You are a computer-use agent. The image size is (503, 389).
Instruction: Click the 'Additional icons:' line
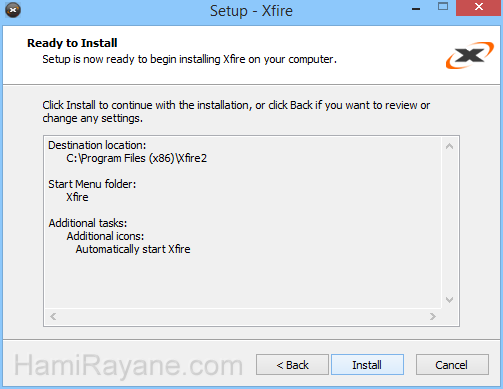(x=105, y=236)
